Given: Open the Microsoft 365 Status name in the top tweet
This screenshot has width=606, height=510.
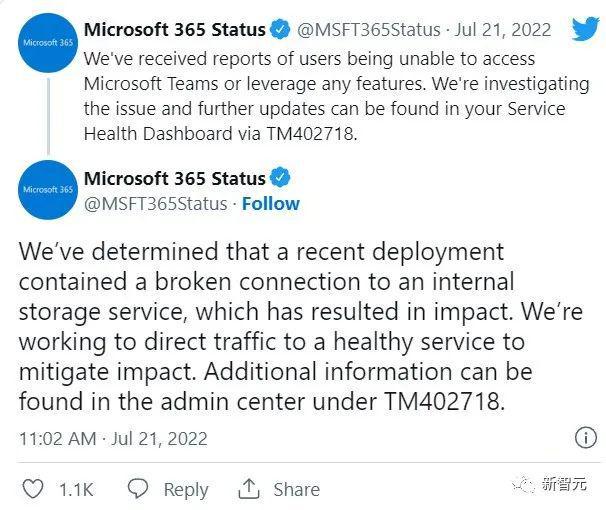Looking at the screenshot, I should tap(174, 29).
